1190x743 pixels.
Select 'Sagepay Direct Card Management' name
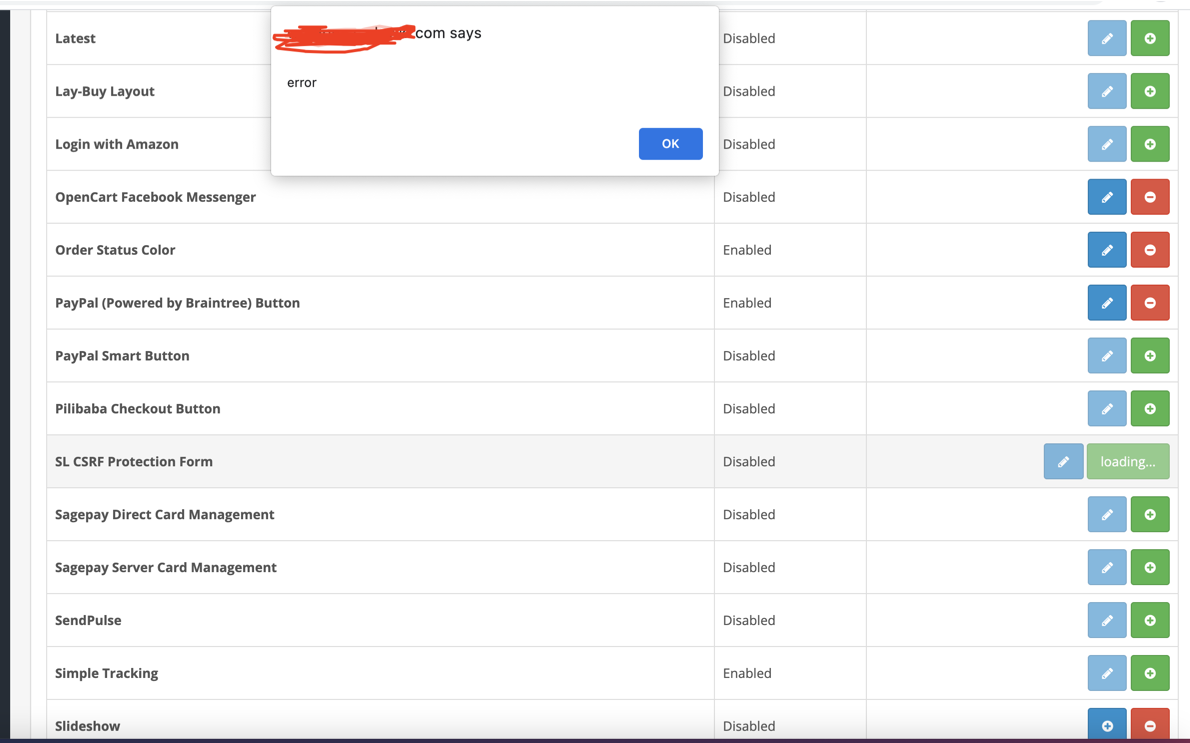pyautogui.click(x=165, y=515)
